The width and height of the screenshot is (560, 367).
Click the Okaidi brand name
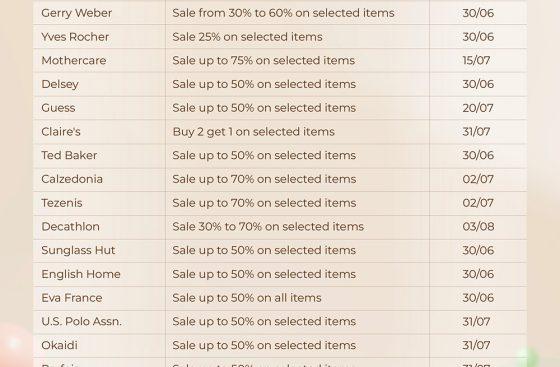point(59,345)
